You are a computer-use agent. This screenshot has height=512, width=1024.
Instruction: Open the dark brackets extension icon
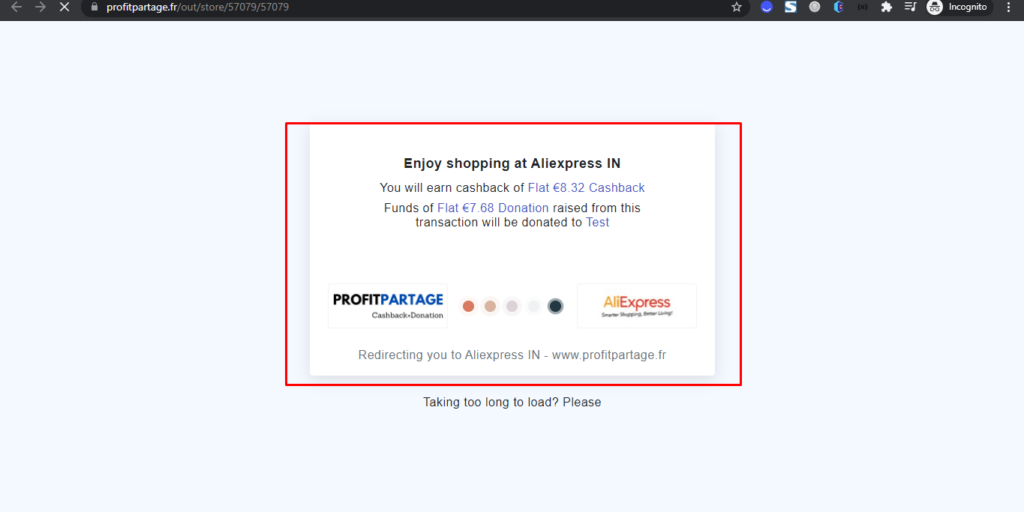pyautogui.click(x=863, y=7)
